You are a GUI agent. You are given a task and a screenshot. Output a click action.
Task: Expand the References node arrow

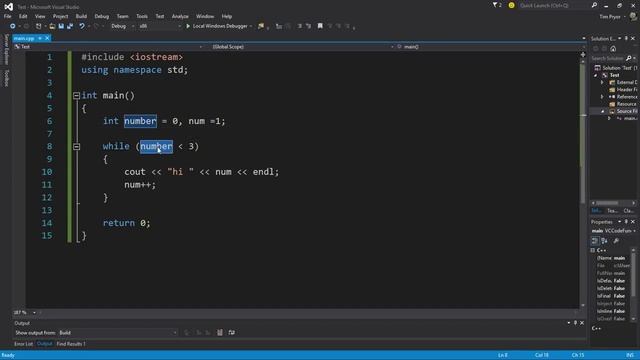602,97
